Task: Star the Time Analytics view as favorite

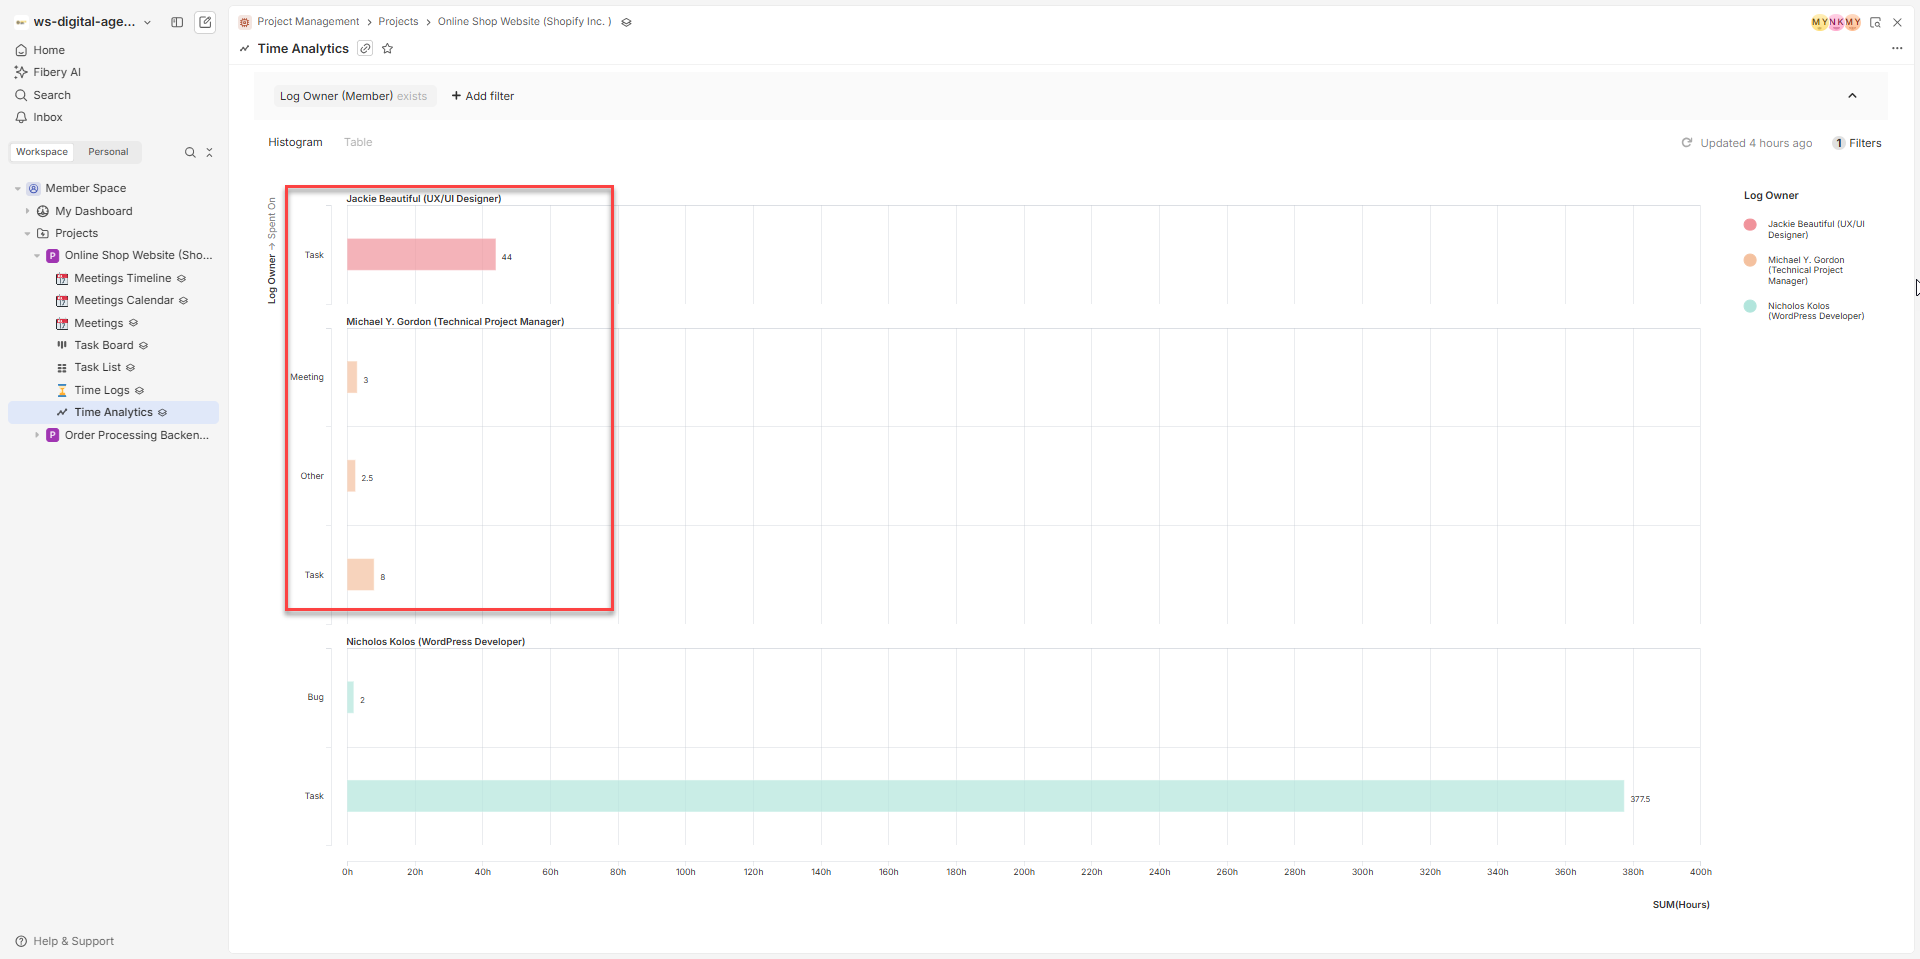Action: (x=387, y=48)
